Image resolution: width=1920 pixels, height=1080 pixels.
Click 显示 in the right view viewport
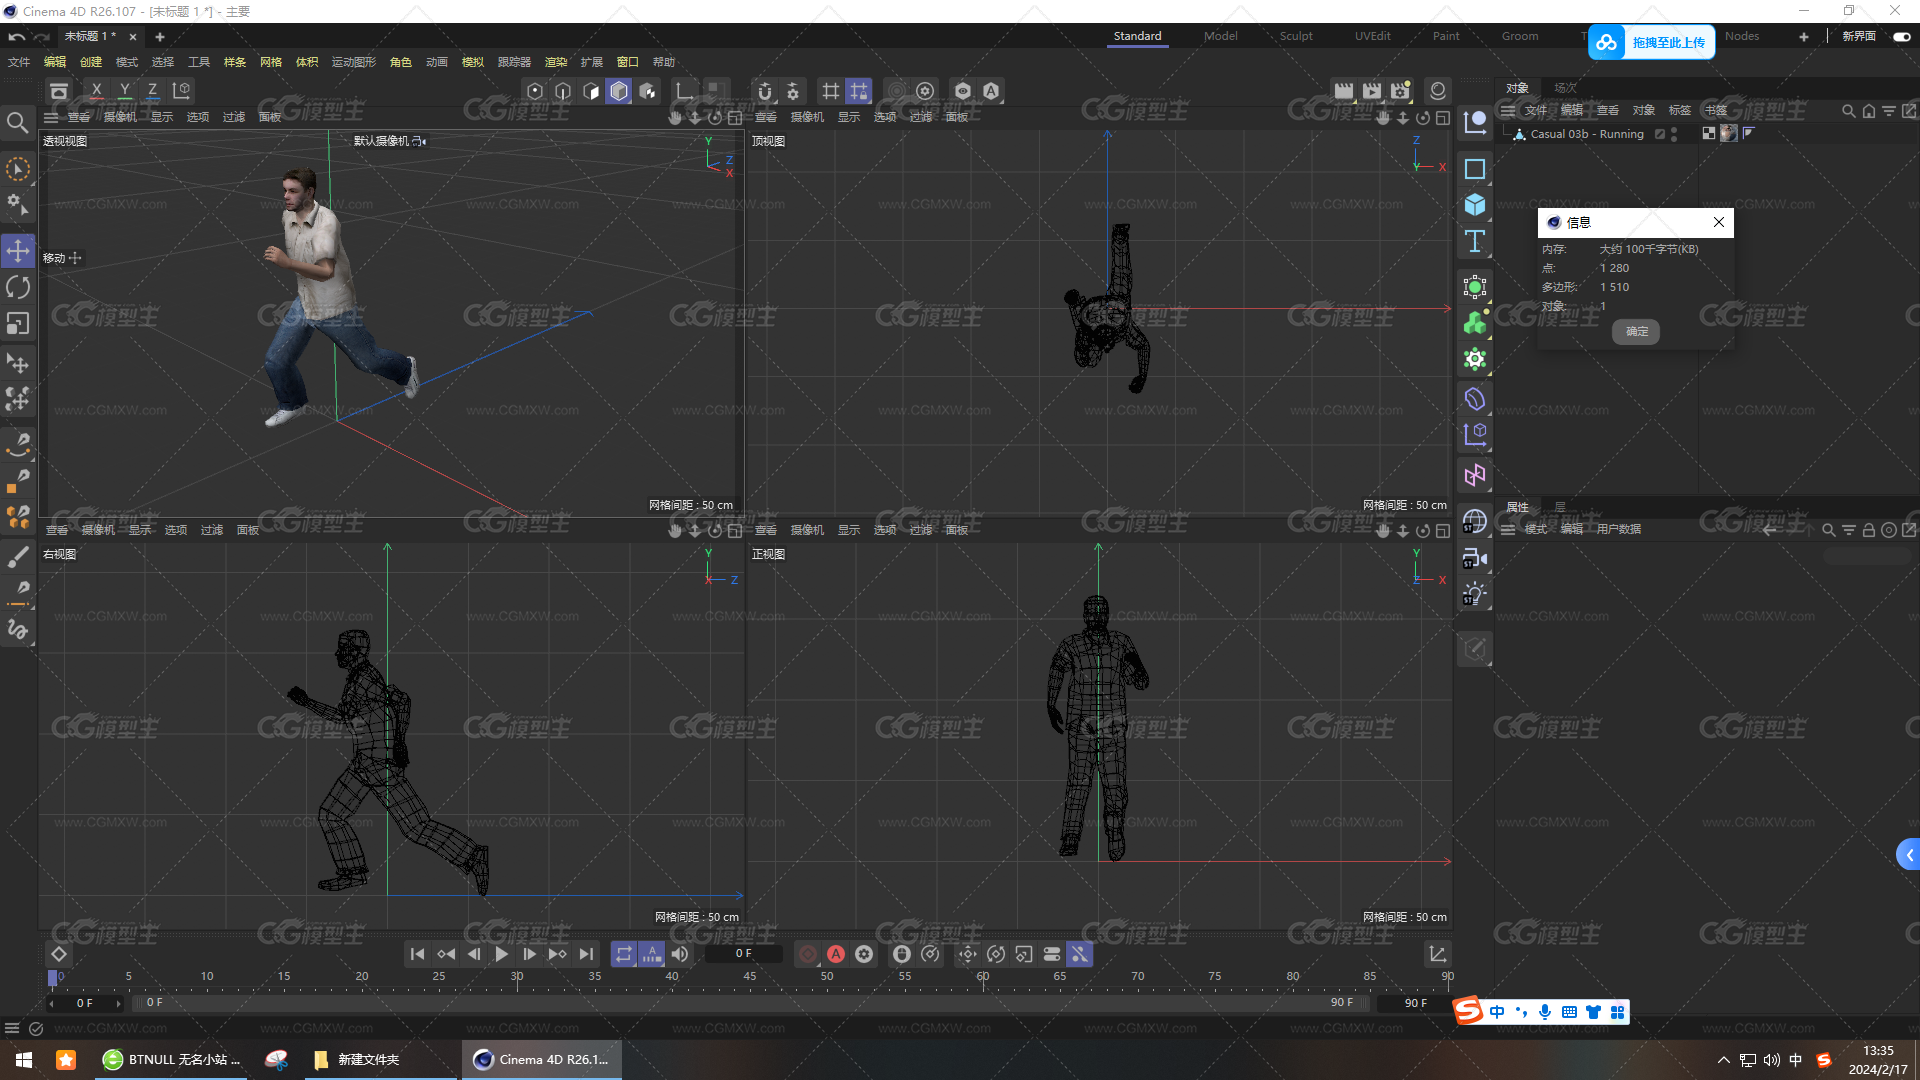click(139, 530)
